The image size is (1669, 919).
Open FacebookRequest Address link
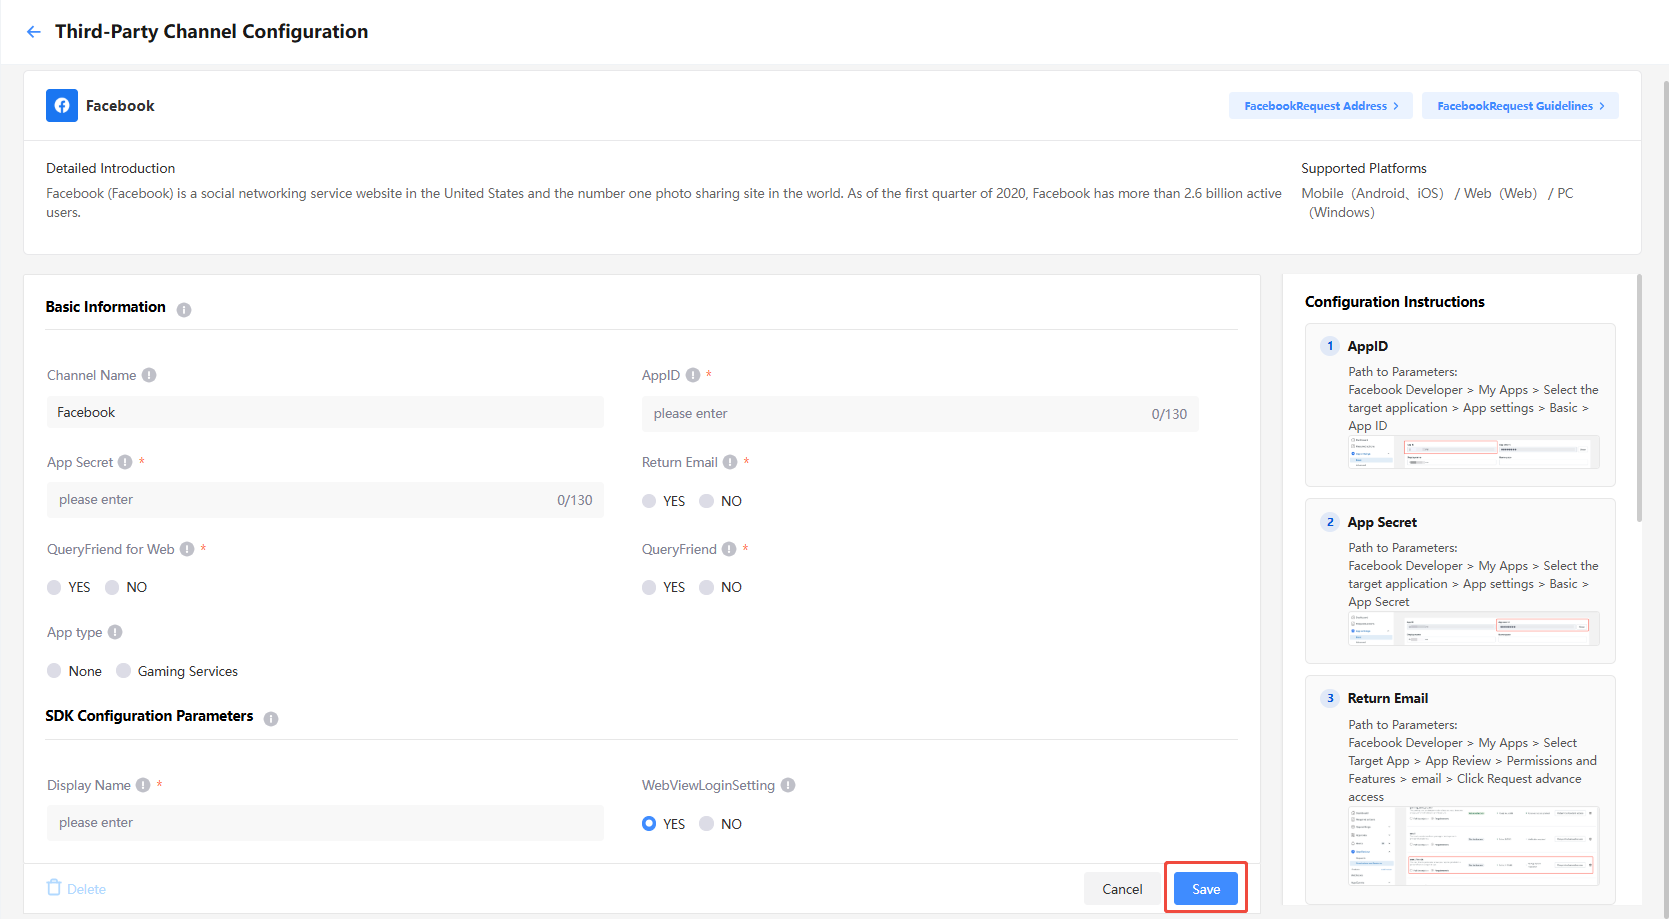click(x=1320, y=106)
